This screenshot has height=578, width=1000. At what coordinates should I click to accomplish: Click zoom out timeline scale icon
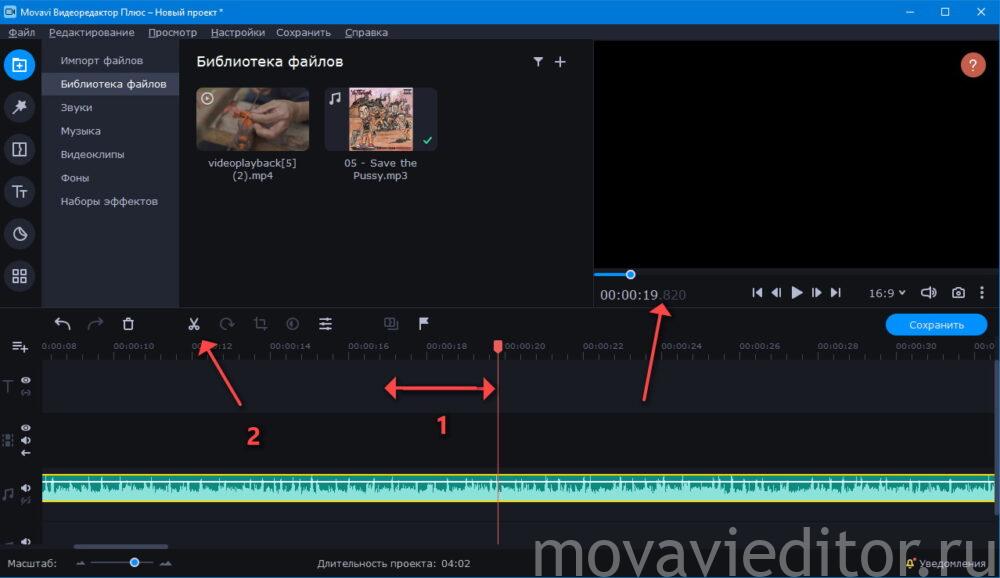[x=80, y=563]
